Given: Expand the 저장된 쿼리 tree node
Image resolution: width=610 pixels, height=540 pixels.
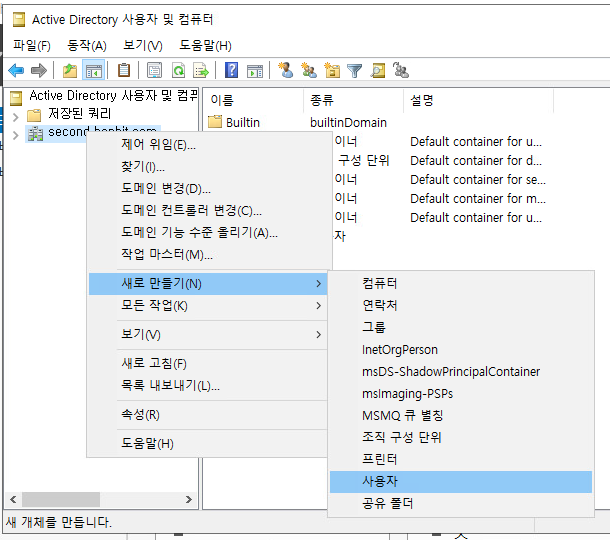Looking at the screenshot, I should tap(16, 117).
